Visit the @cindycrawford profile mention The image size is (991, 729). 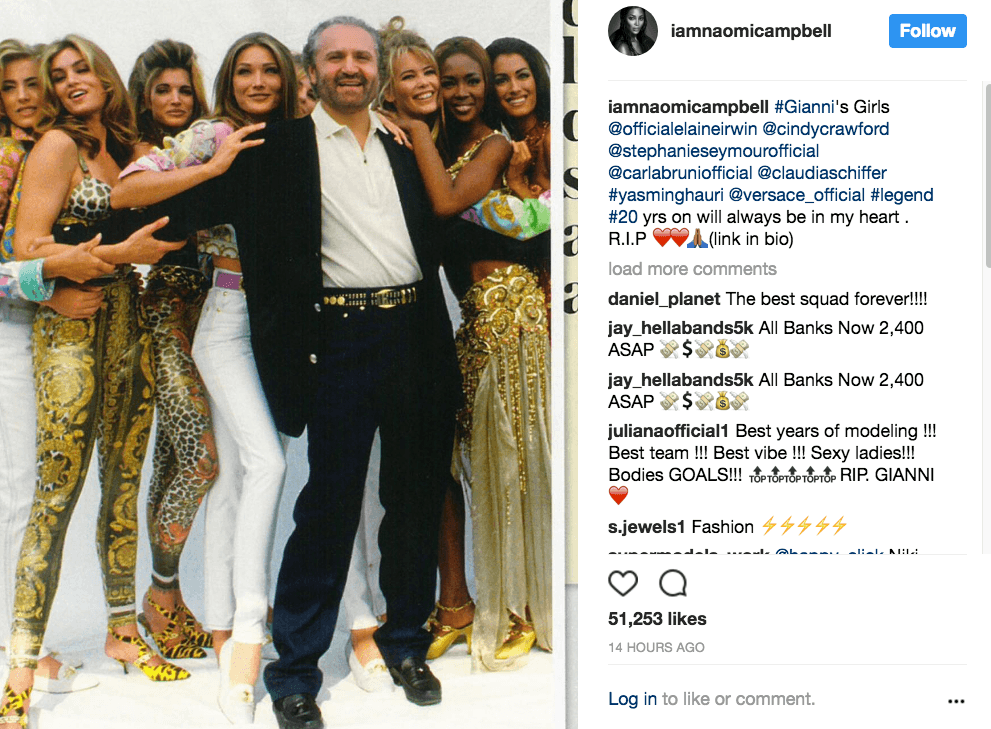coord(825,129)
